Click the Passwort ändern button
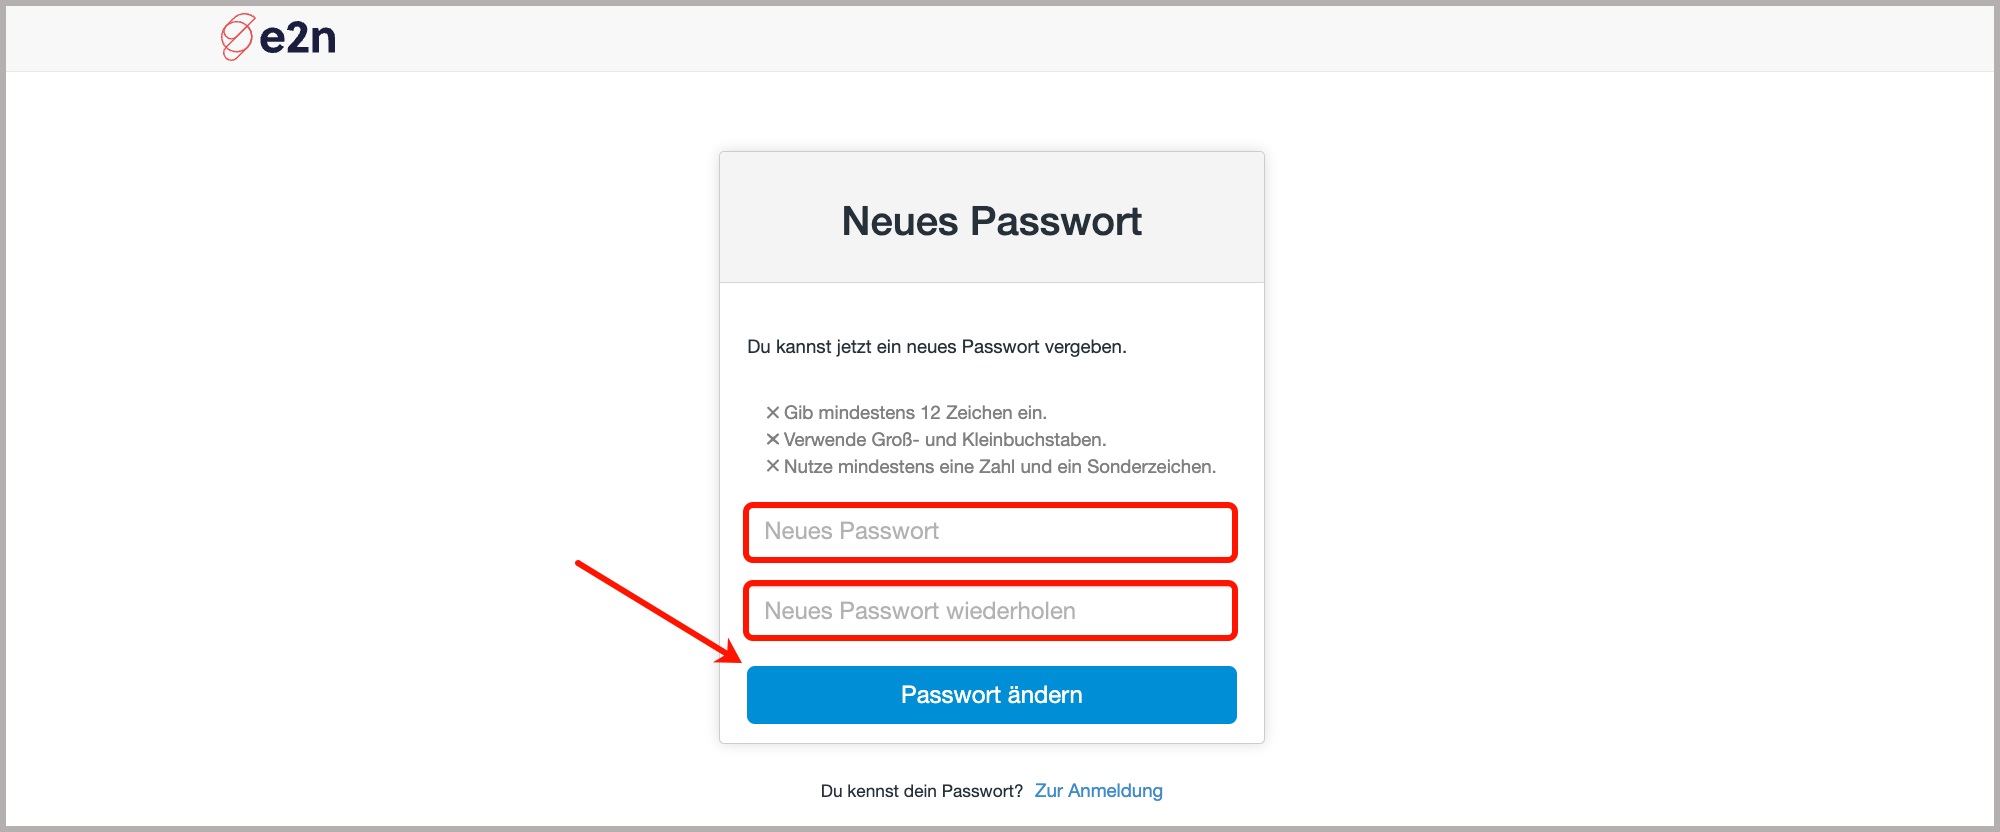 pyautogui.click(x=991, y=694)
